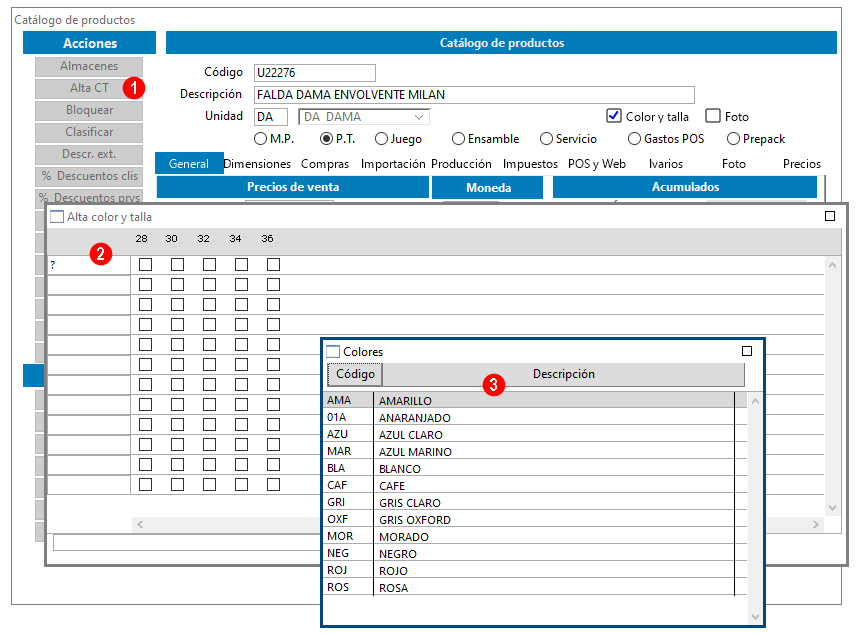Choose the Juego radio option
Viewport: 858px width, 634px height.
pos(381,139)
